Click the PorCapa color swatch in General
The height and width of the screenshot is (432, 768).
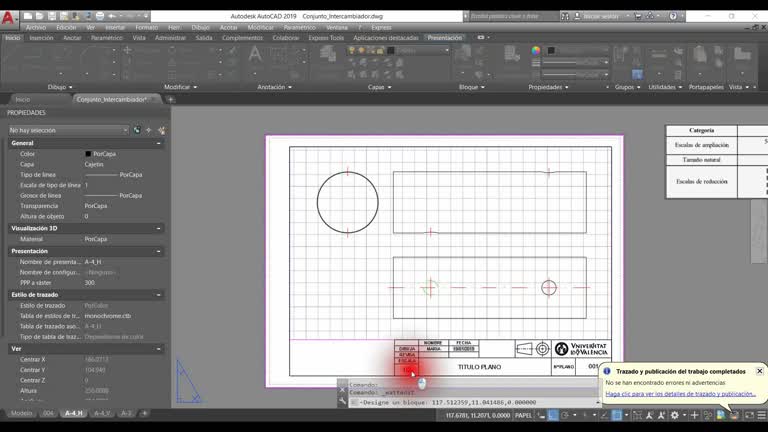(x=88, y=154)
